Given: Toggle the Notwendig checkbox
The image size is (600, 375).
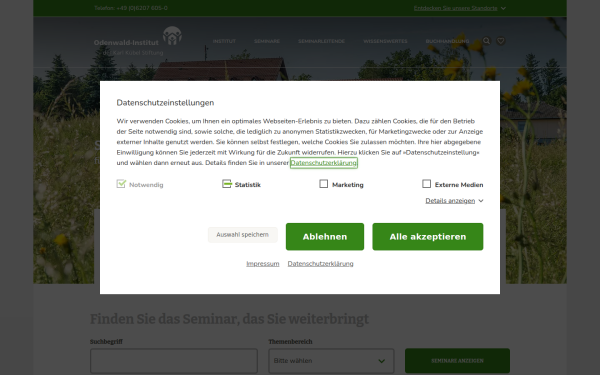Looking at the screenshot, I should click(x=121, y=184).
